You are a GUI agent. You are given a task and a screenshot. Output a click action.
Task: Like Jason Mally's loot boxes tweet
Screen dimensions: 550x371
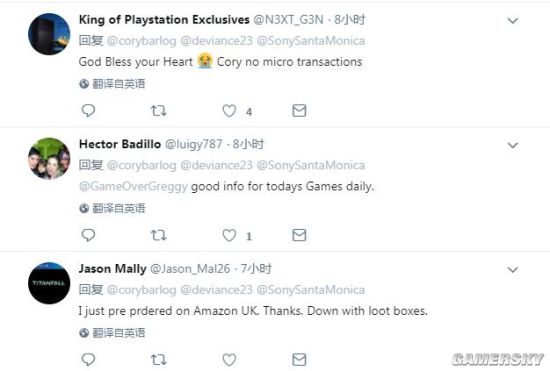pos(229,359)
